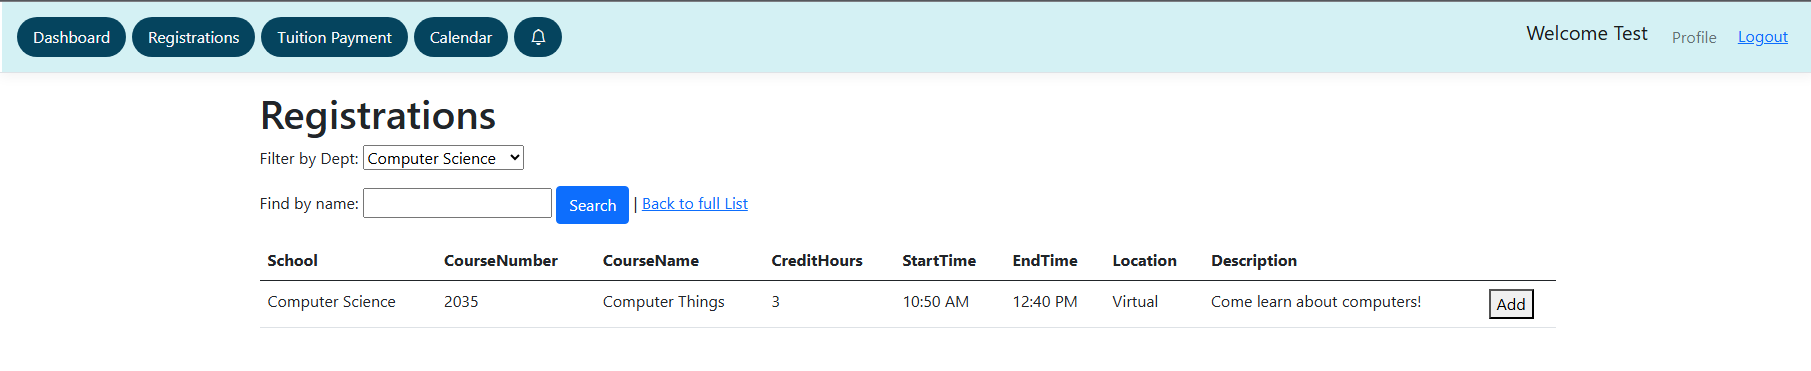
Task: Click the Description column header
Action: (x=1254, y=261)
